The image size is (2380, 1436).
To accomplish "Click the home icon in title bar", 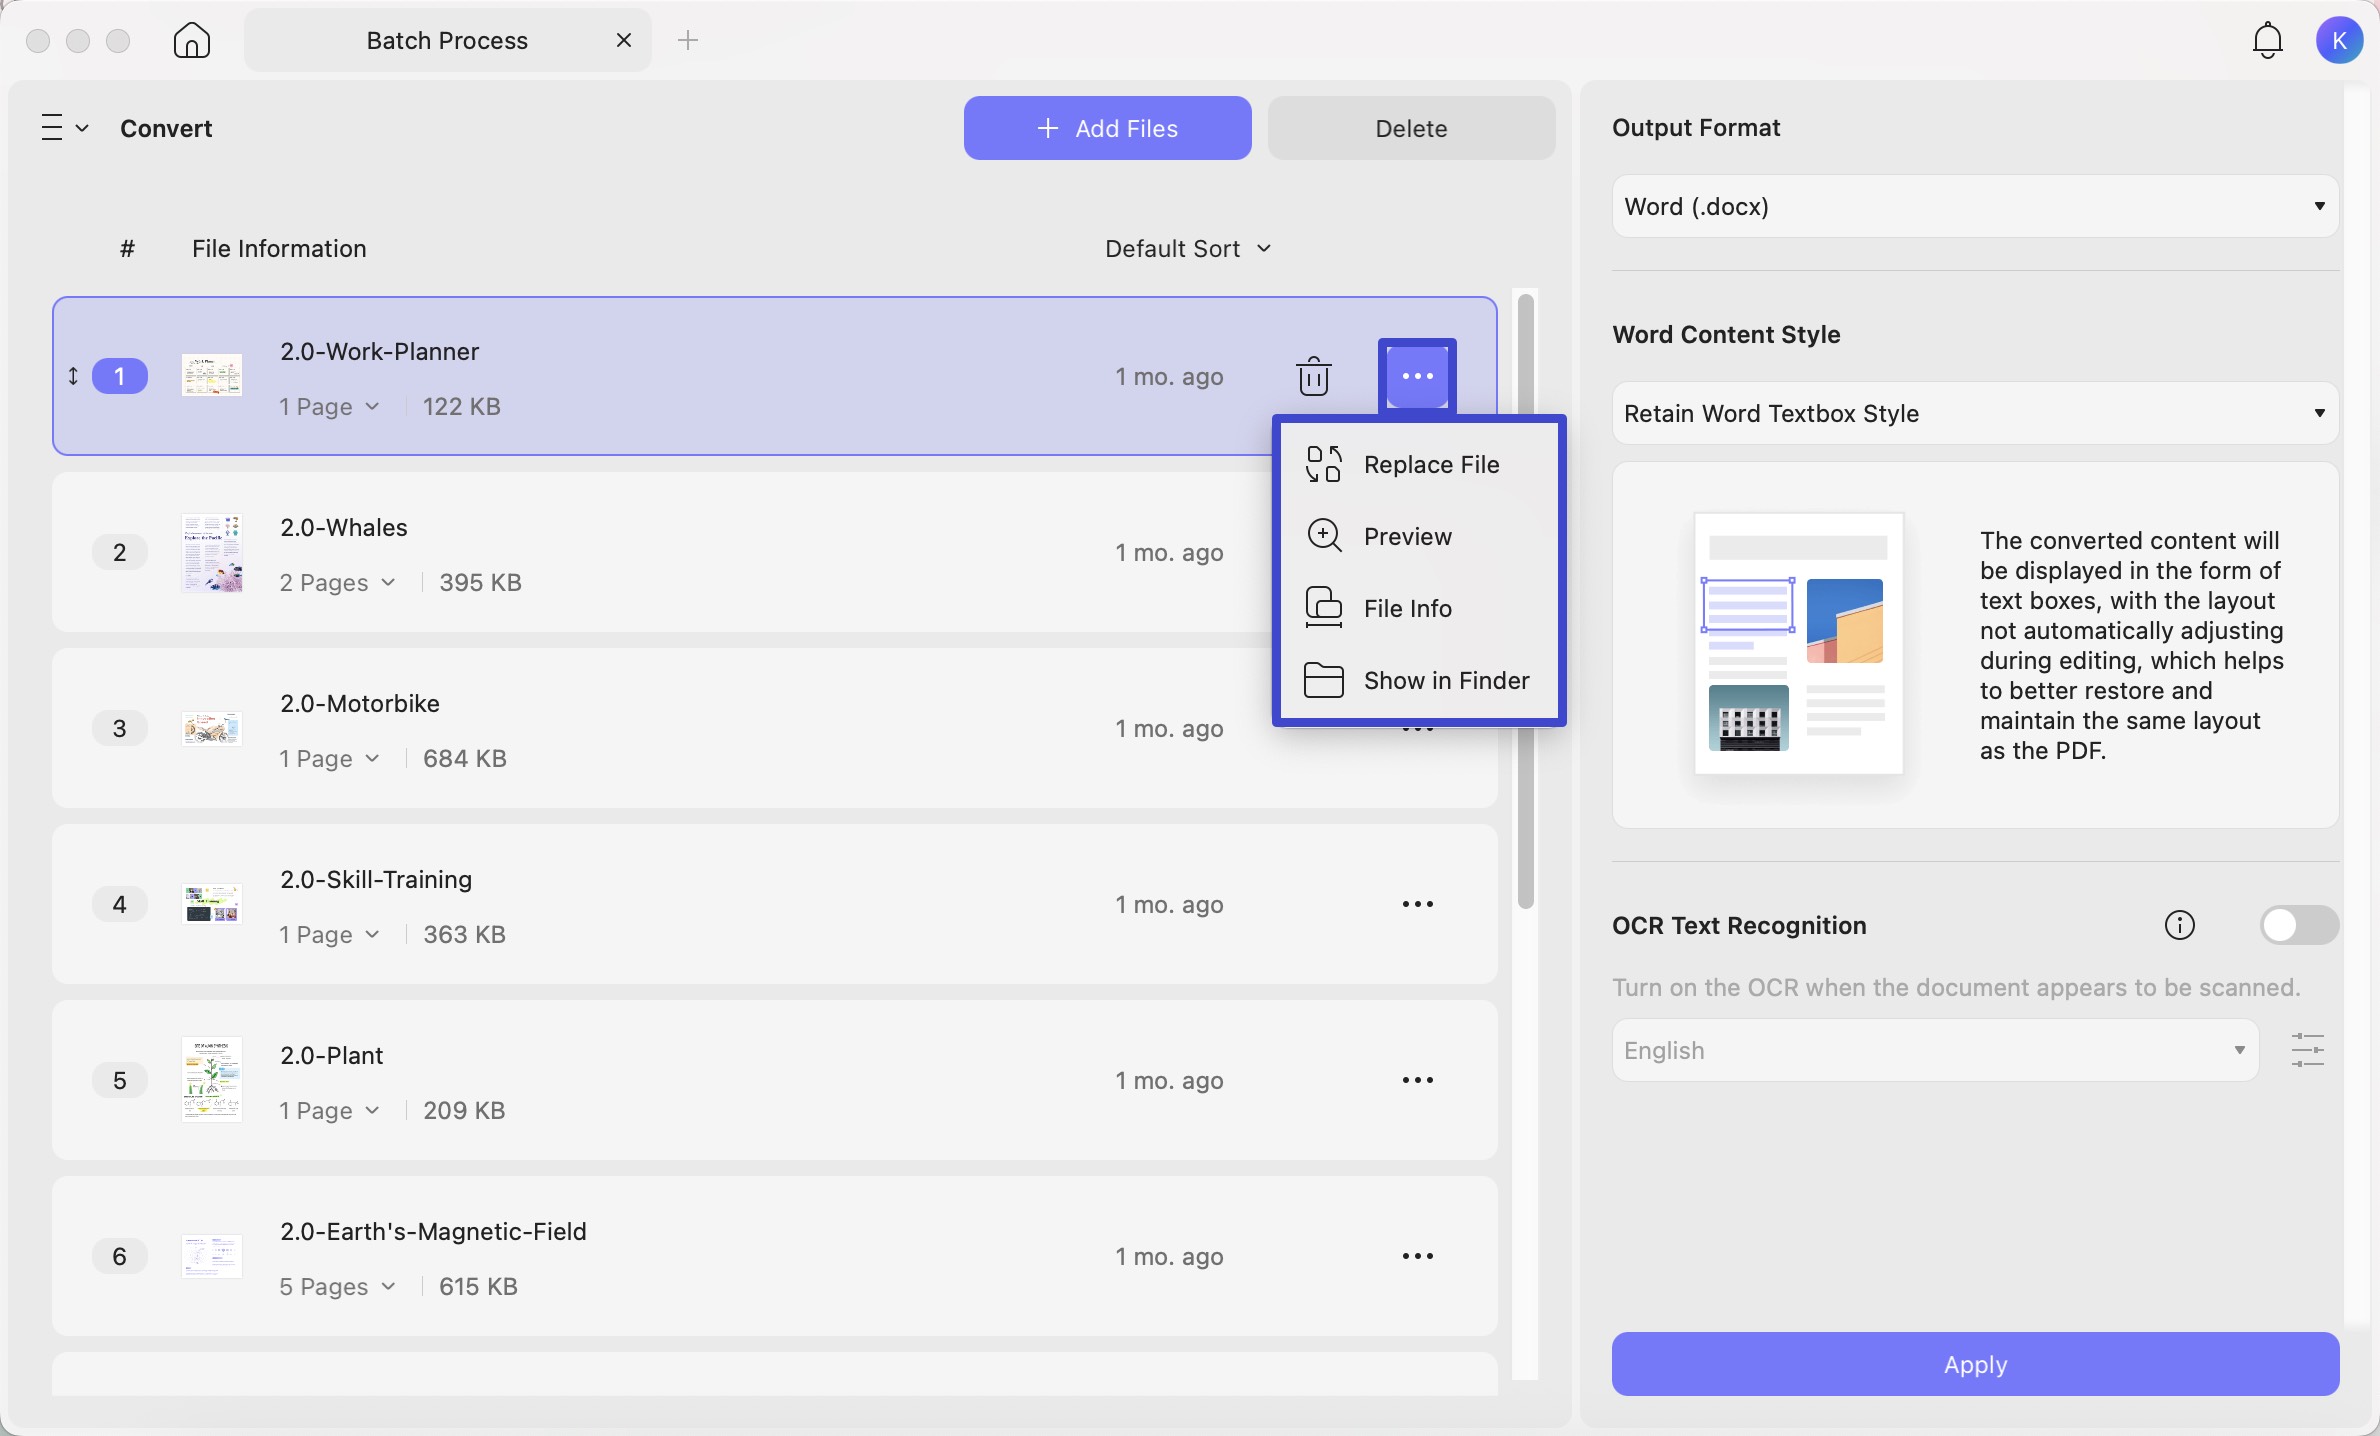I will click(191, 41).
